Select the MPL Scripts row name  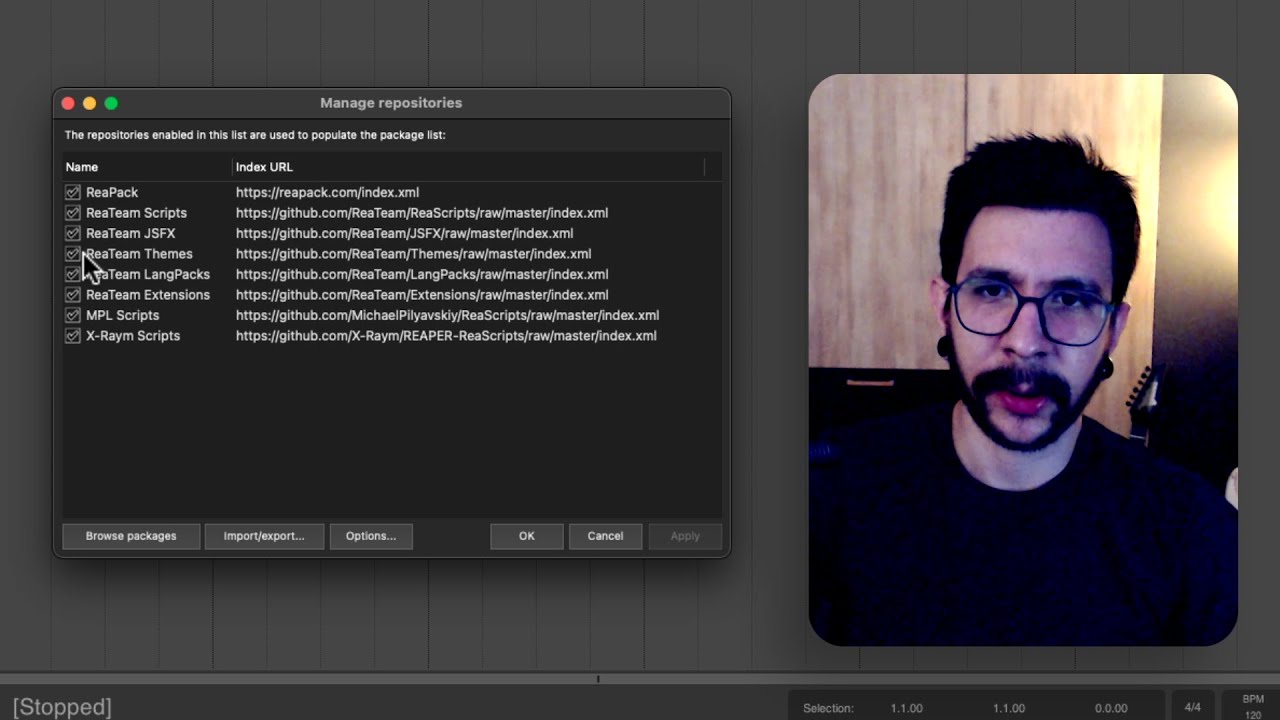click(x=122, y=315)
